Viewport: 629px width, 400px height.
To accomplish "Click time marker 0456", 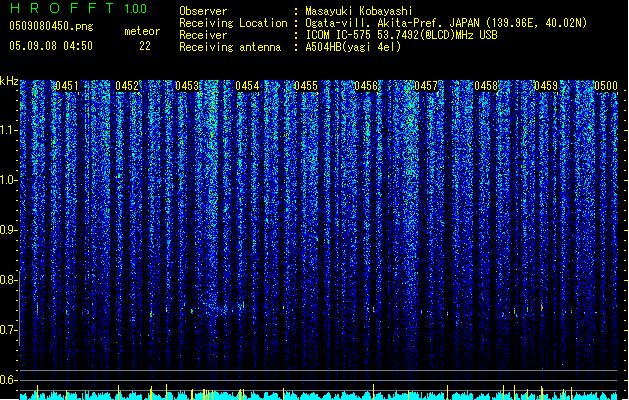I will 366,86.
